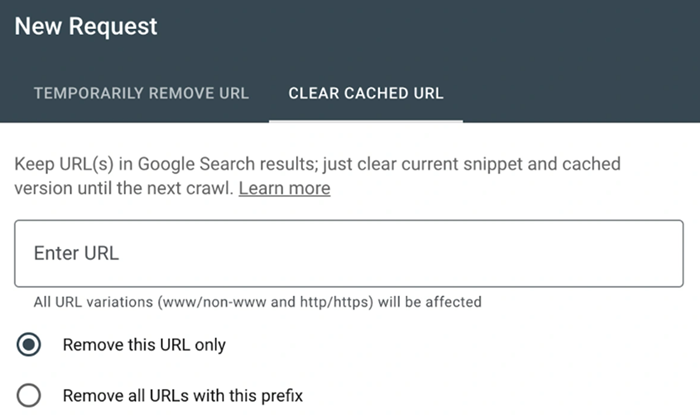700x420 pixels.
Task: Click the 'Remove all URLs with this prefix' label
Action: (182, 395)
